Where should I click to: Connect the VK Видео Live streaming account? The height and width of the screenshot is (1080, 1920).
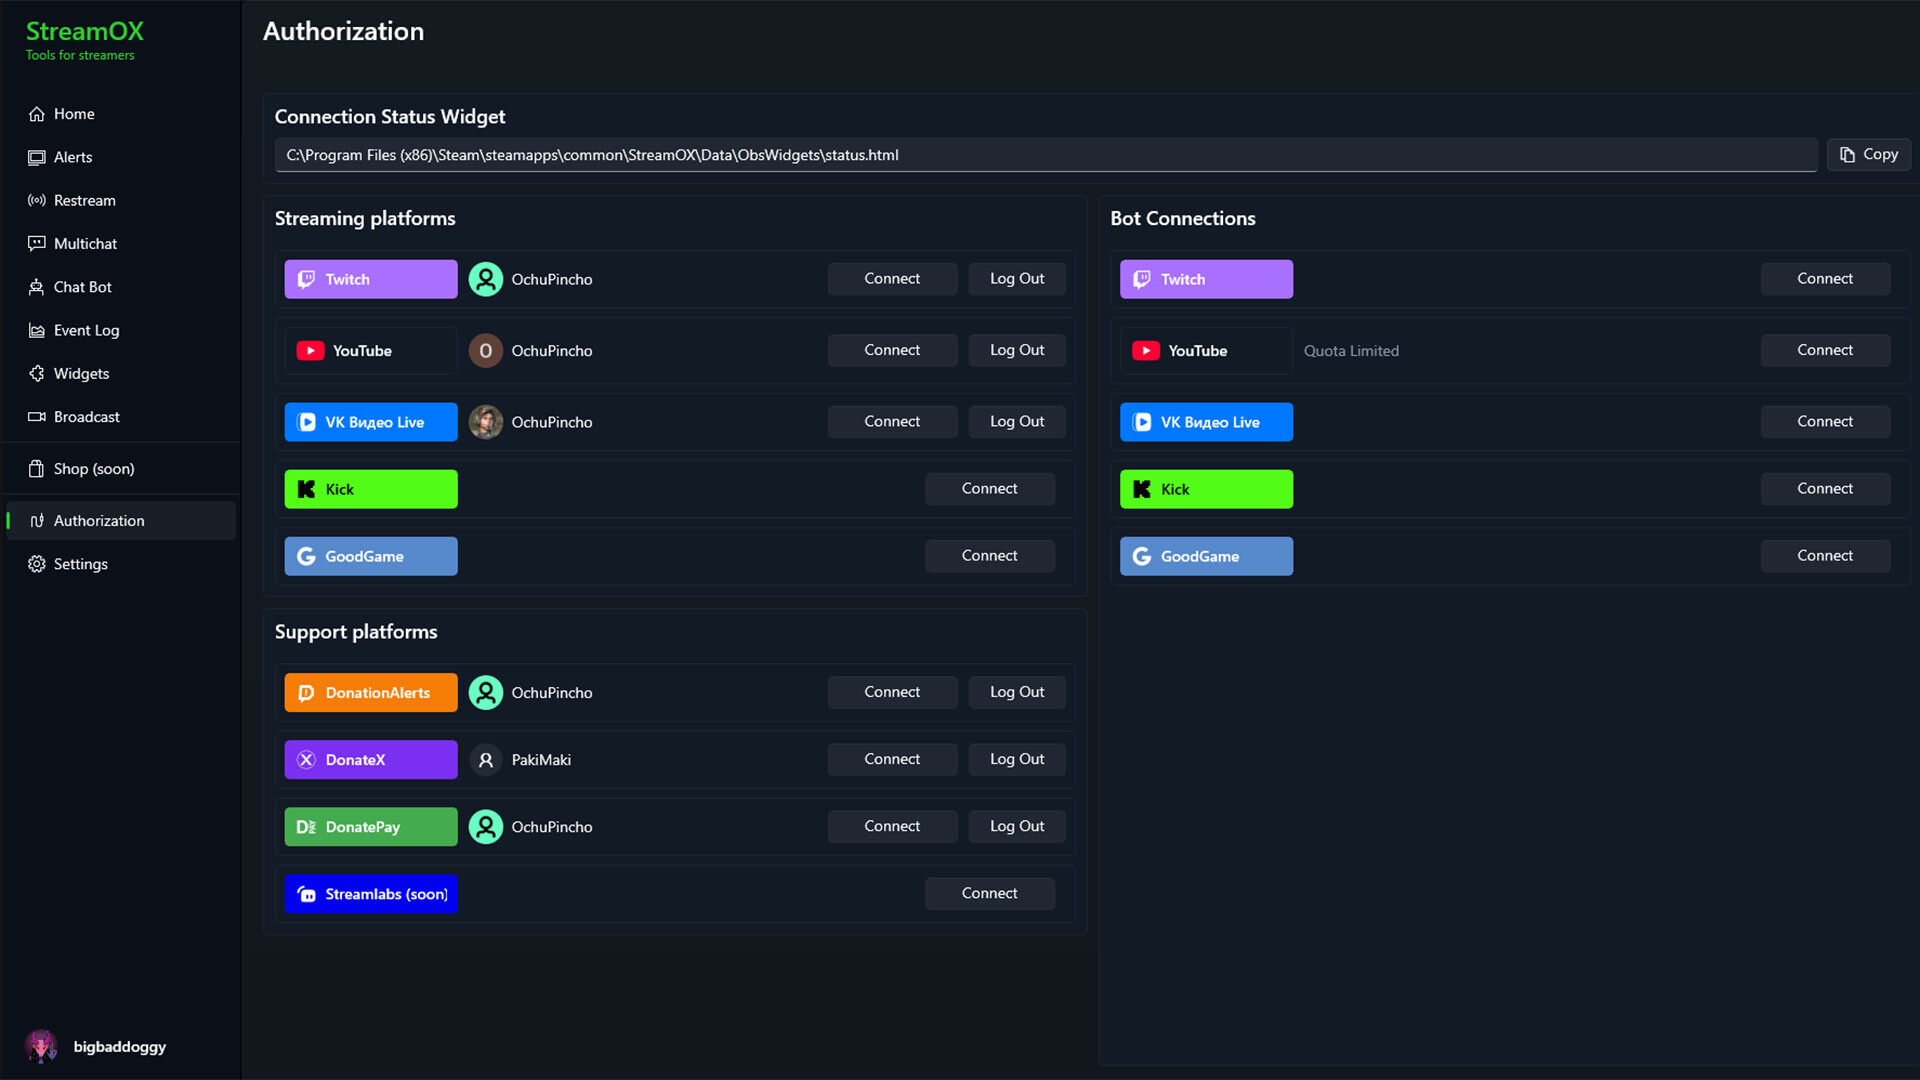click(892, 422)
